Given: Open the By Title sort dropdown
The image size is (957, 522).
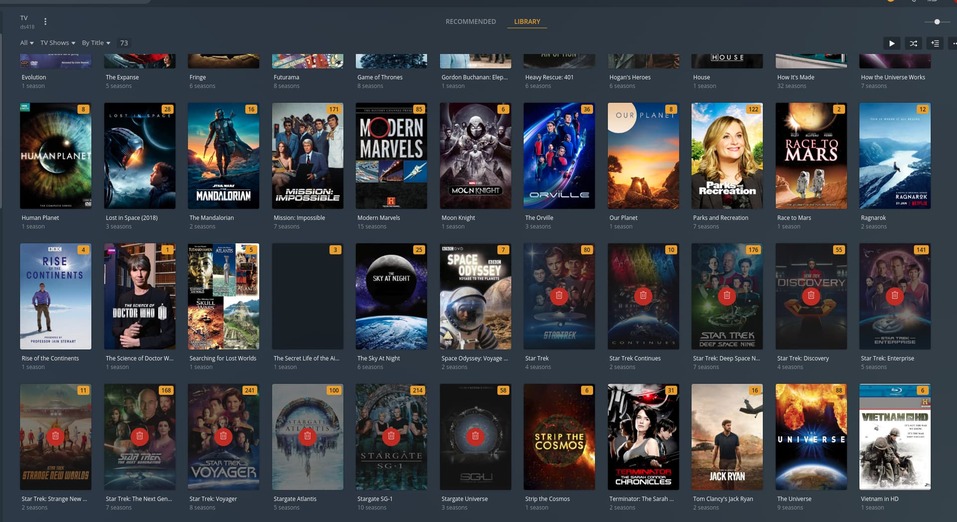Looking at the screenshot, I should point(96,43).
